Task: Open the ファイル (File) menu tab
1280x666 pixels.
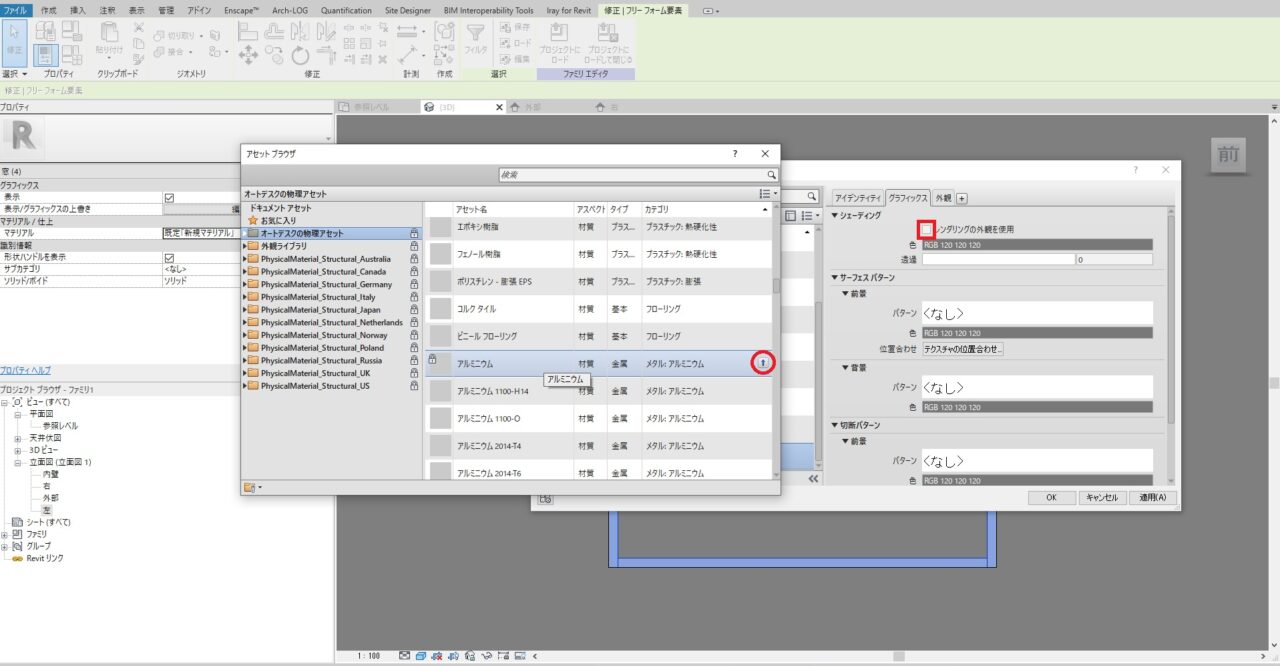Action: pyautogui.click(x=17, y=10)
